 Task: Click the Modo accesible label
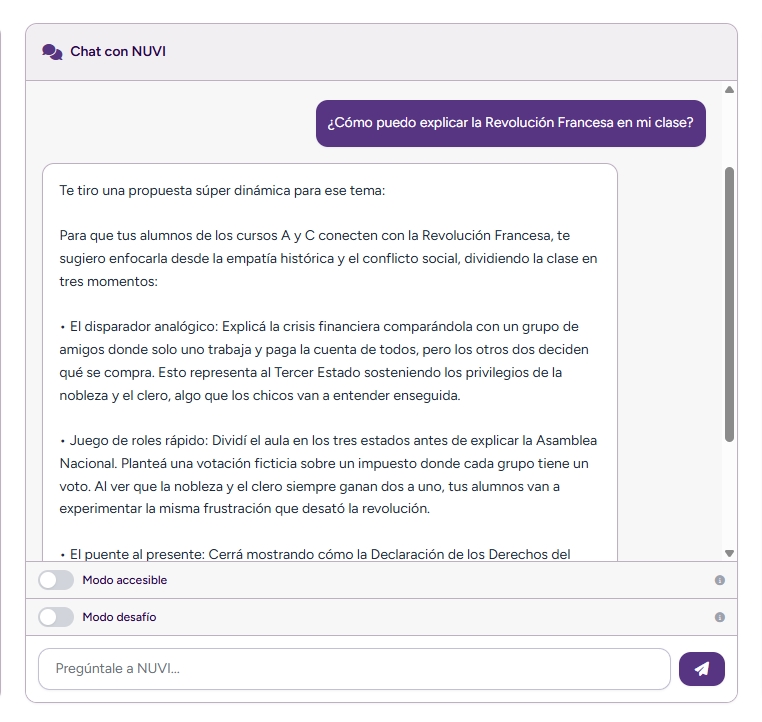click(124, 580)
